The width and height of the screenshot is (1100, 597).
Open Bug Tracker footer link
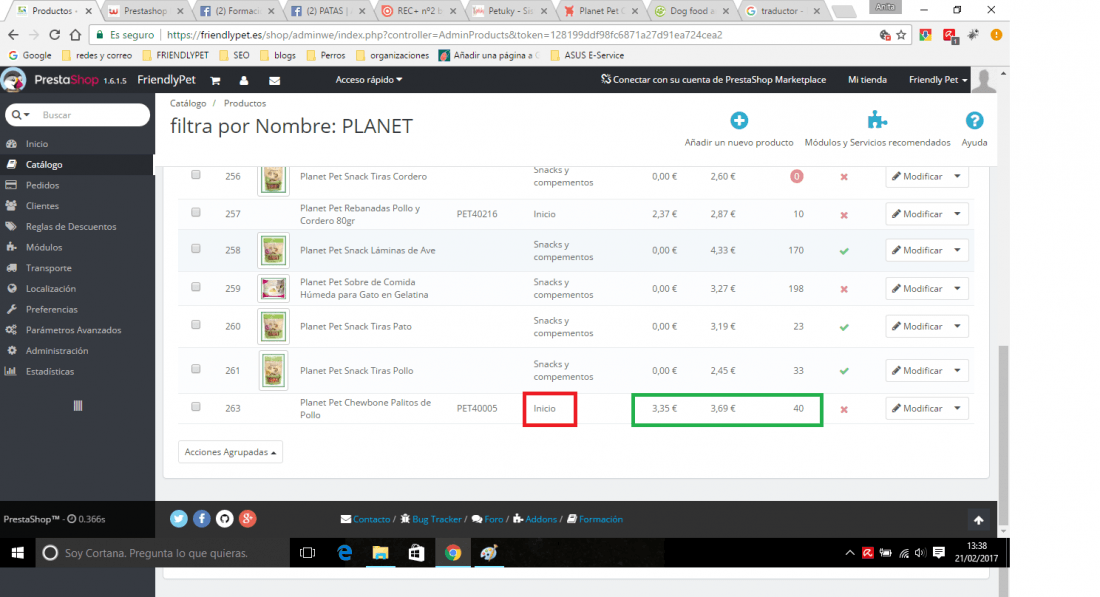pyautogui.click(x=436, y=519)
